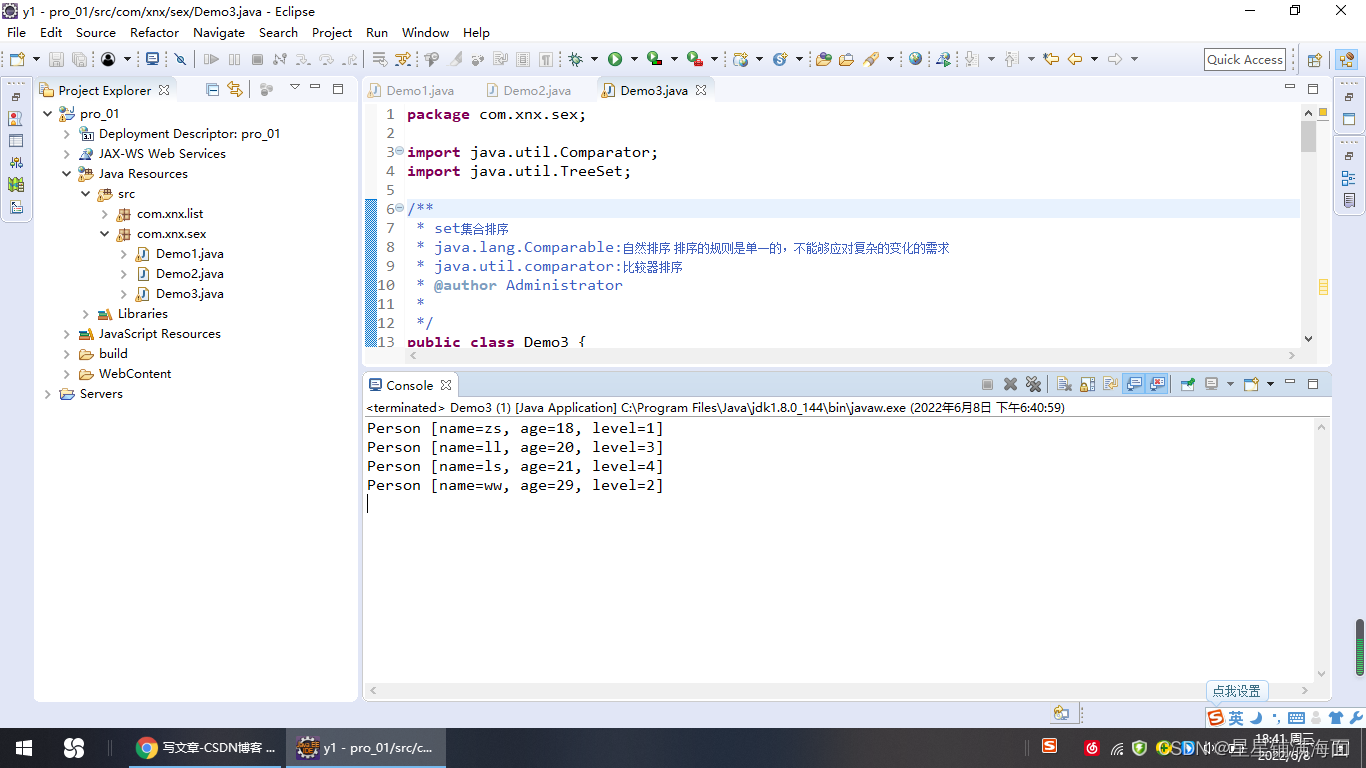Open the Source menu
1366x768 pixels.
point(96,32)
